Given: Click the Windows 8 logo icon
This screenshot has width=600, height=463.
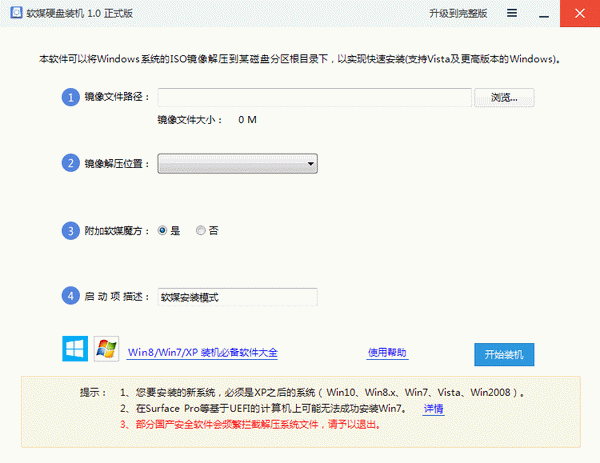Looking at the screenshot, I should [75, 349].
